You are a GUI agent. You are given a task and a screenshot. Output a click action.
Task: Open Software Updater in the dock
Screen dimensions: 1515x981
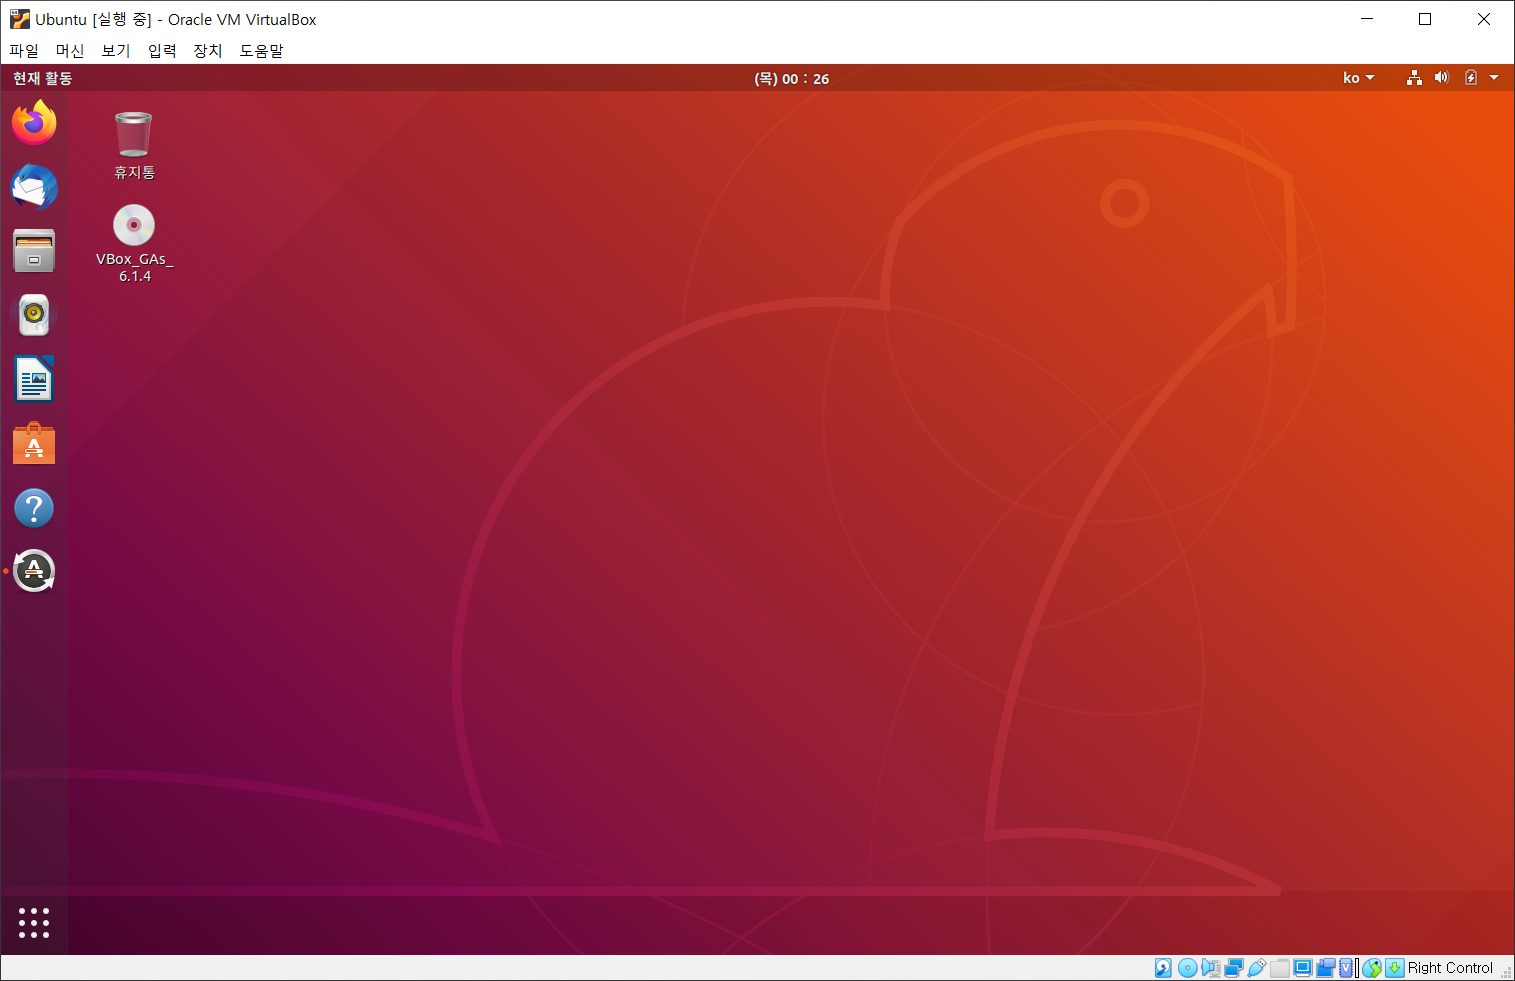[x=34, y=571]
